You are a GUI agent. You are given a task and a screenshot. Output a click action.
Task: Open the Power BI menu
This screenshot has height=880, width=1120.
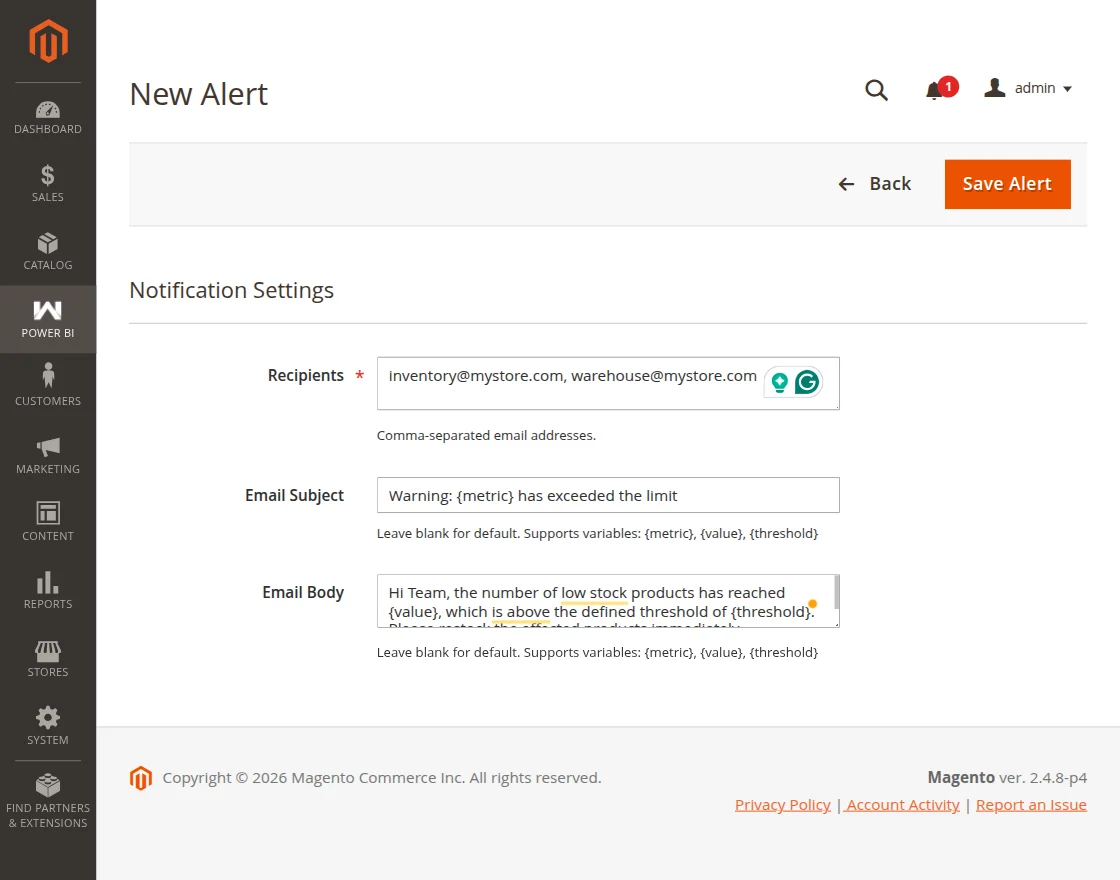[48, 319]
